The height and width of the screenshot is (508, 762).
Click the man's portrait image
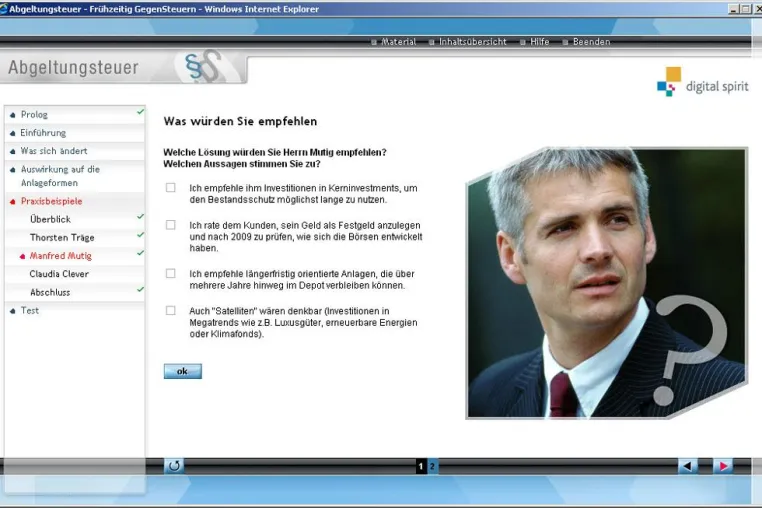[606, 283]
